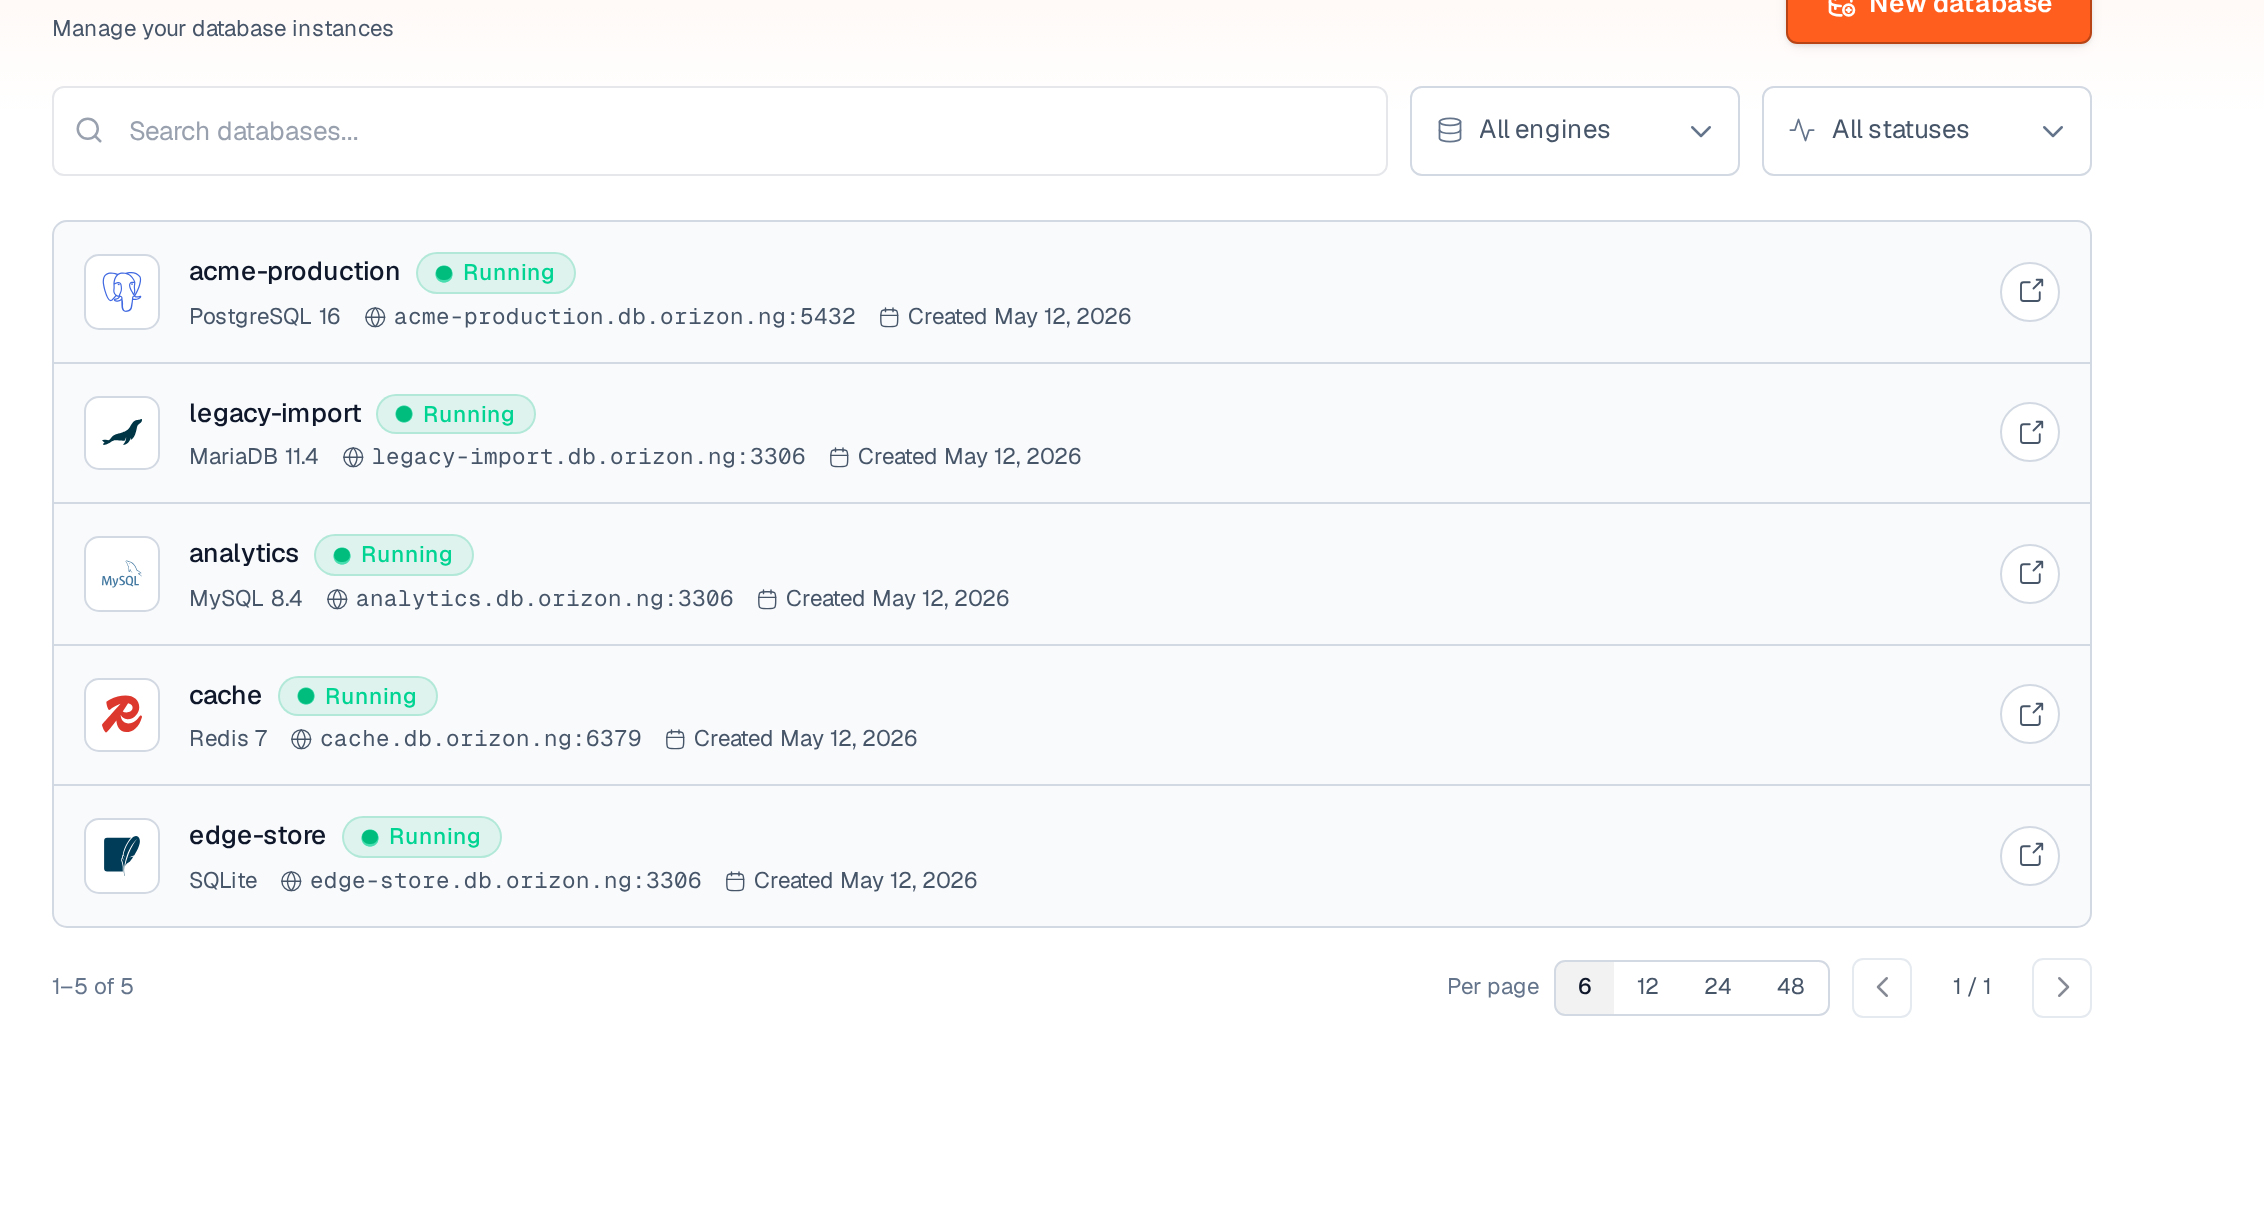Viewport: 2264px width, 1220px height.
Task: Click the activity pulse icon in All statuses
Action: point(1802,130)
